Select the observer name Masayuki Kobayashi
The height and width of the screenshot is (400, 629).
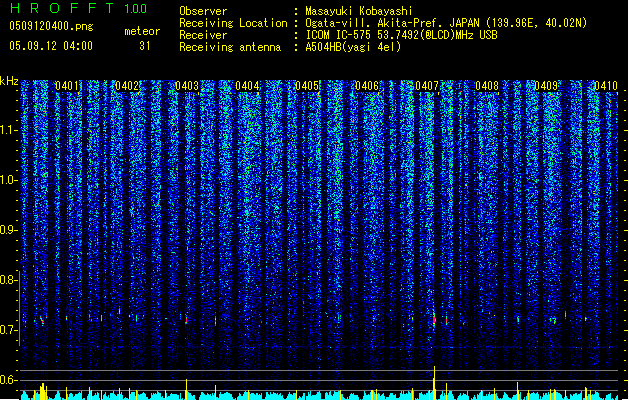[359, 11]
